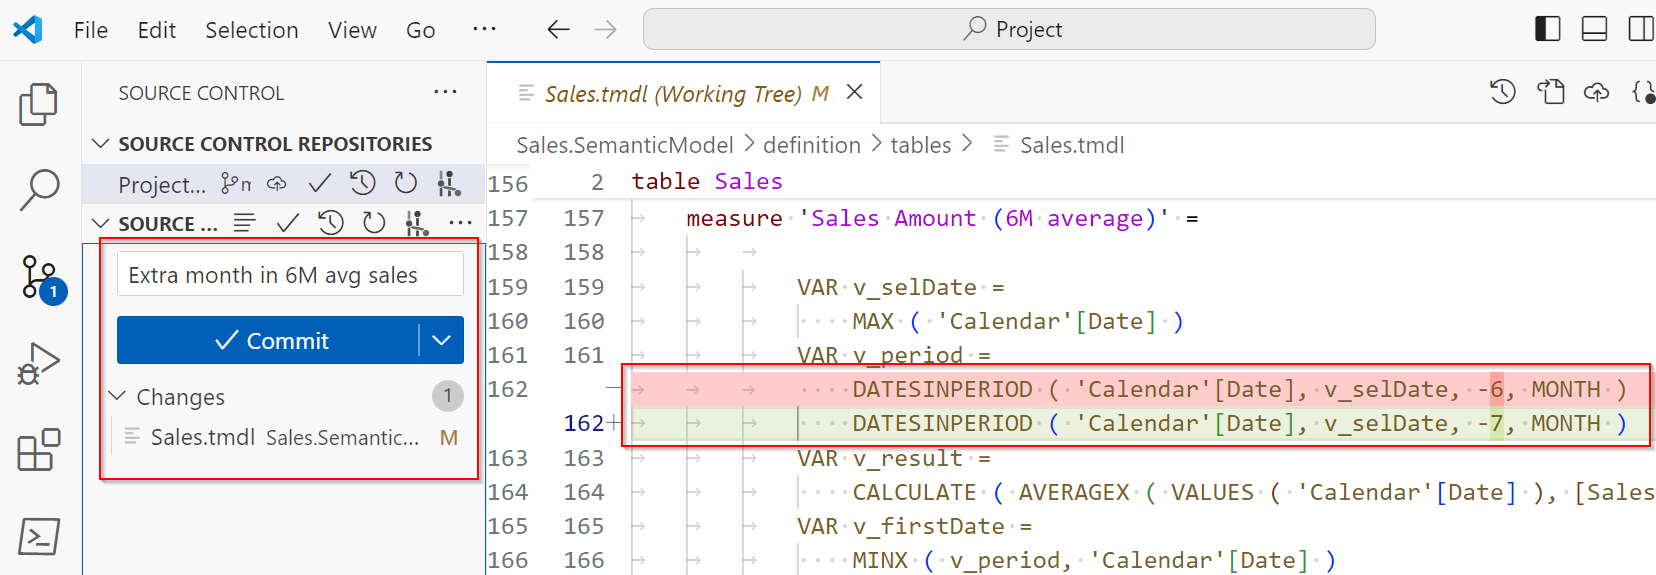Open the Explorer view in activity bar
The height and width of the screenshot is (575, 1656).
(x=39, y=104)
